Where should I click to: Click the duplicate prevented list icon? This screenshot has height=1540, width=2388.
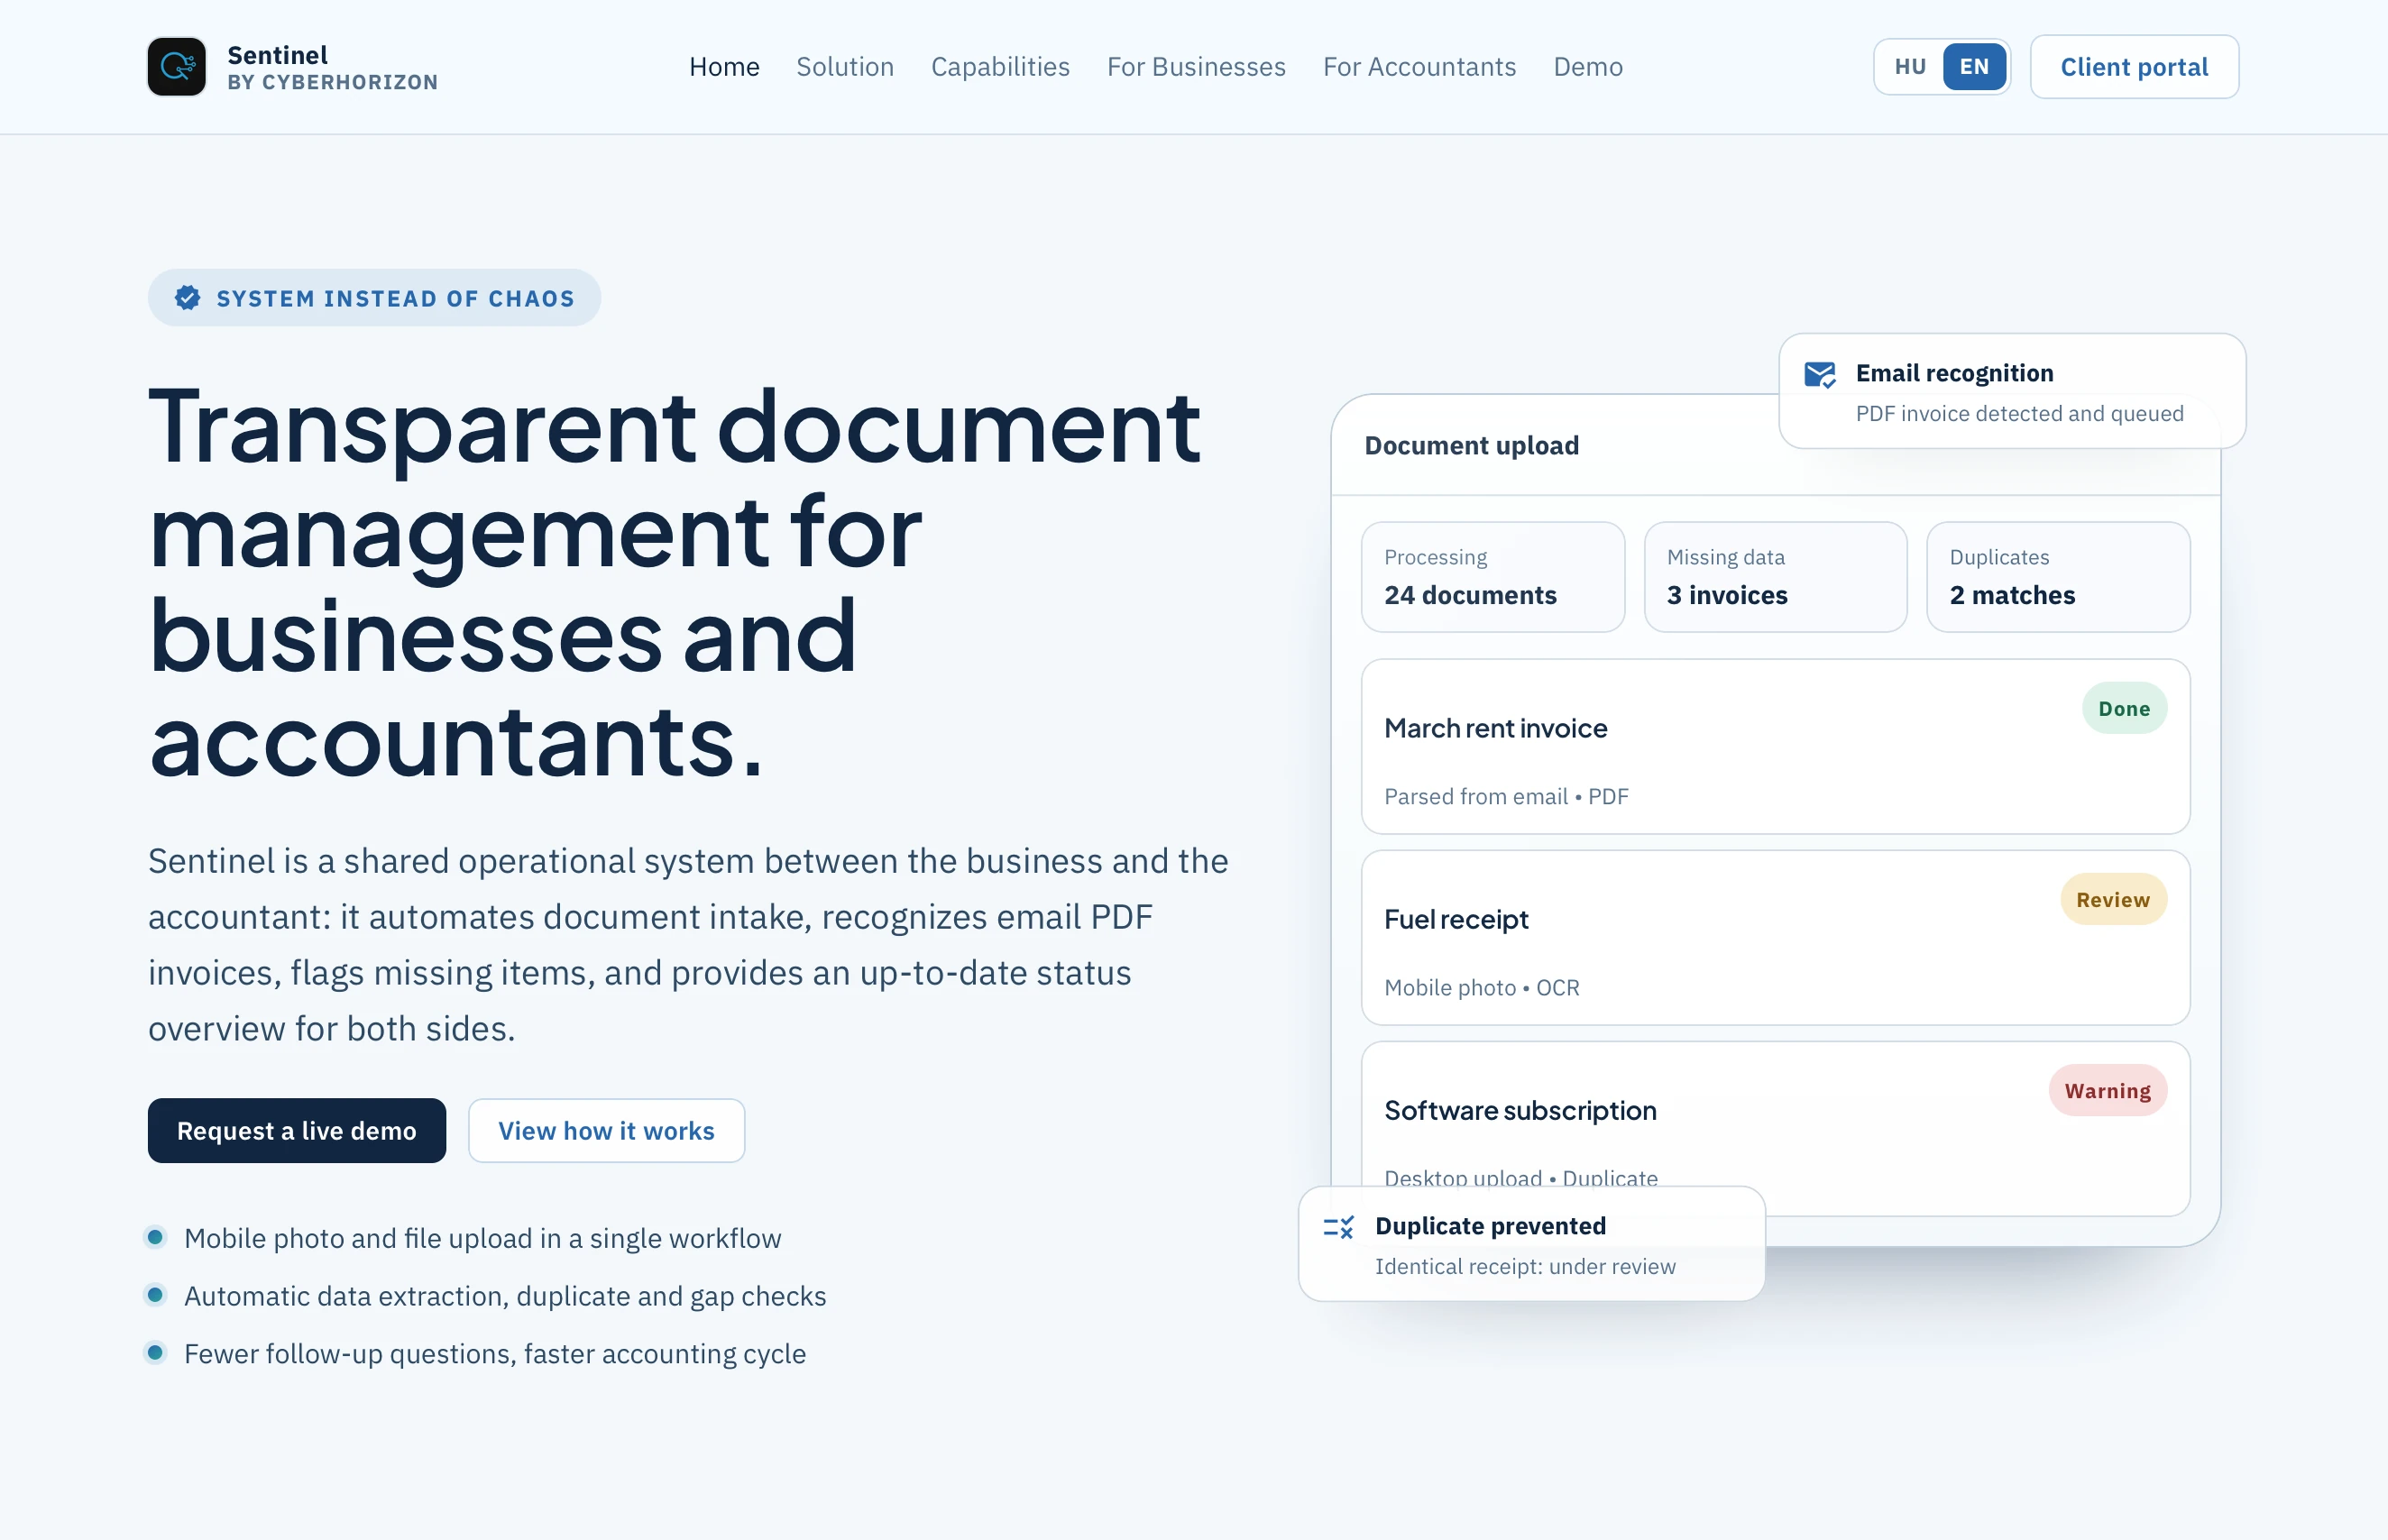coord(1338,1227)
